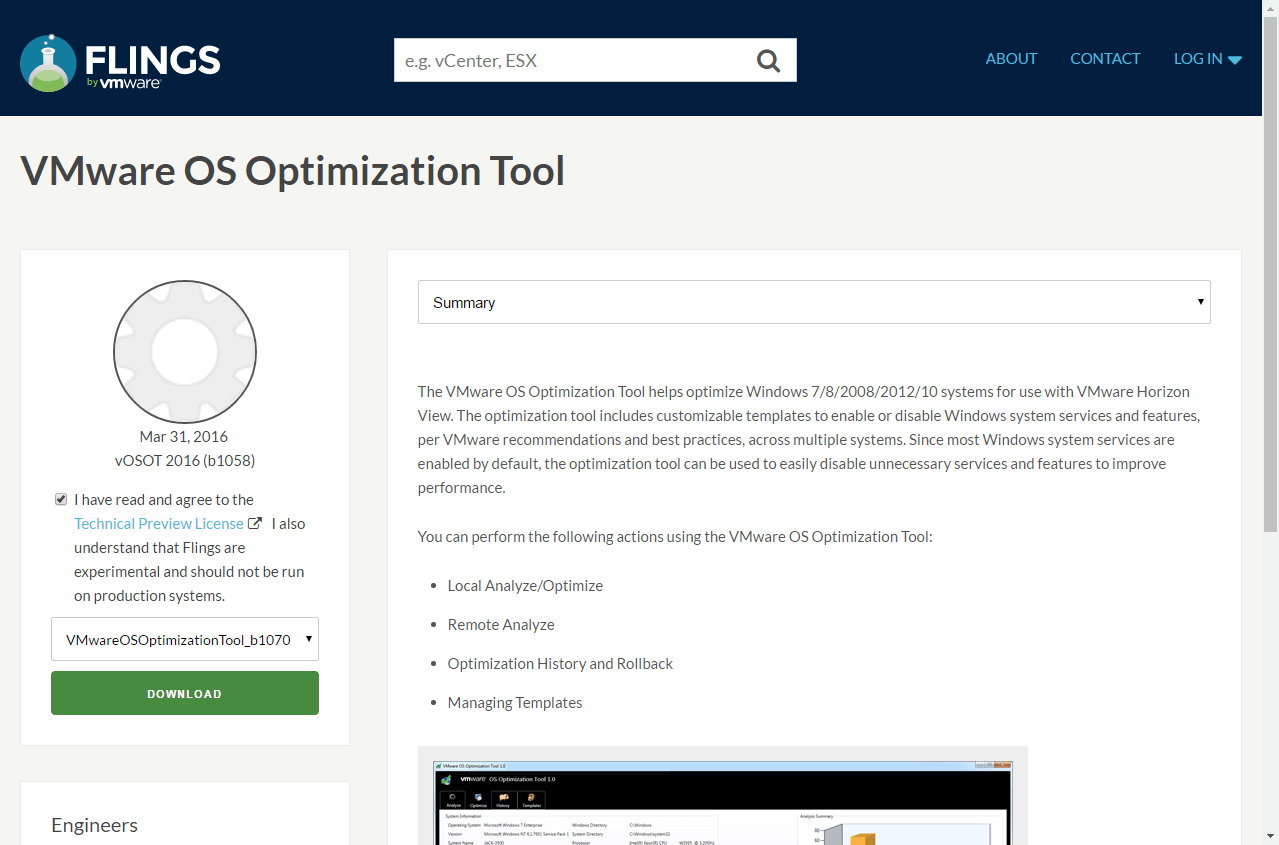This screenshot has width=1279, height=845.
Task: Click the OS Optimization Tool screenshot thumbnail
Action: coord(722,795)
